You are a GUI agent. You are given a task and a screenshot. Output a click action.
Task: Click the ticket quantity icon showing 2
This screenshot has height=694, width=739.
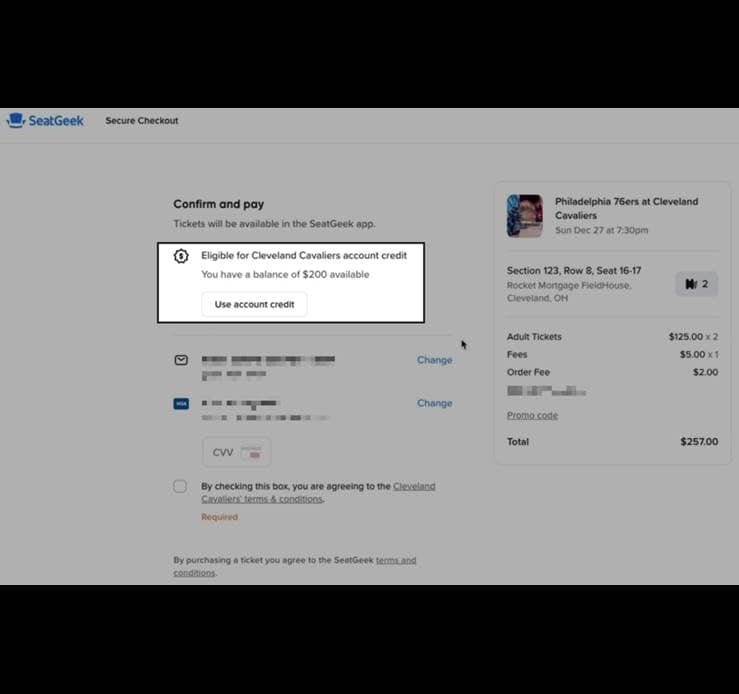(x=697, y=284)
